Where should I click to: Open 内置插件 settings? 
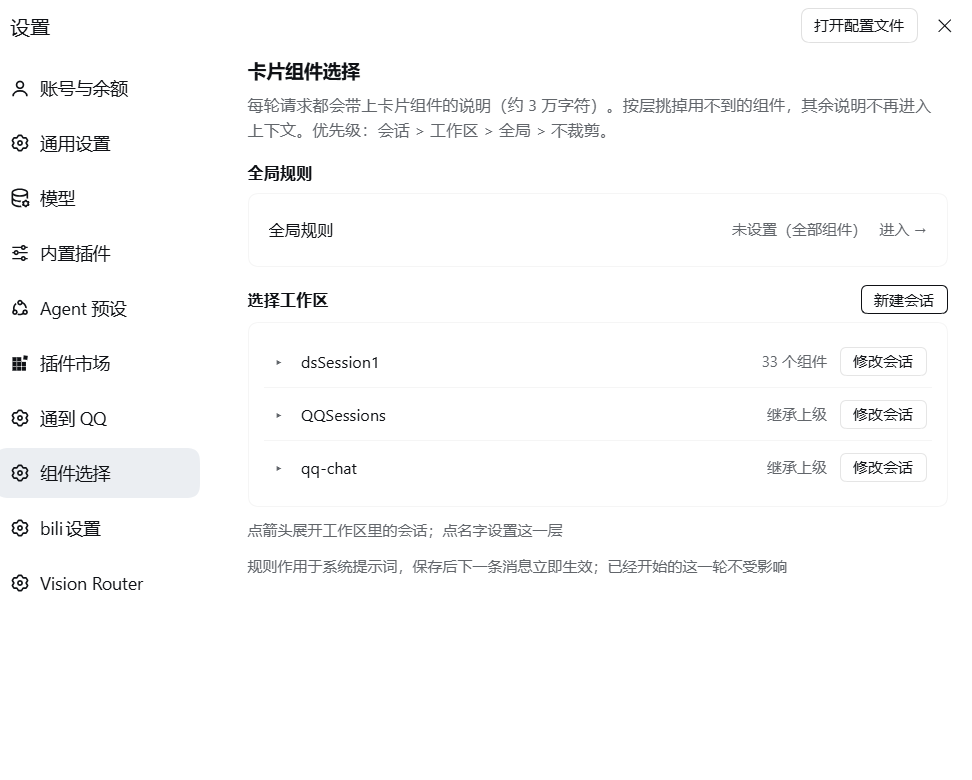[99, 254]
